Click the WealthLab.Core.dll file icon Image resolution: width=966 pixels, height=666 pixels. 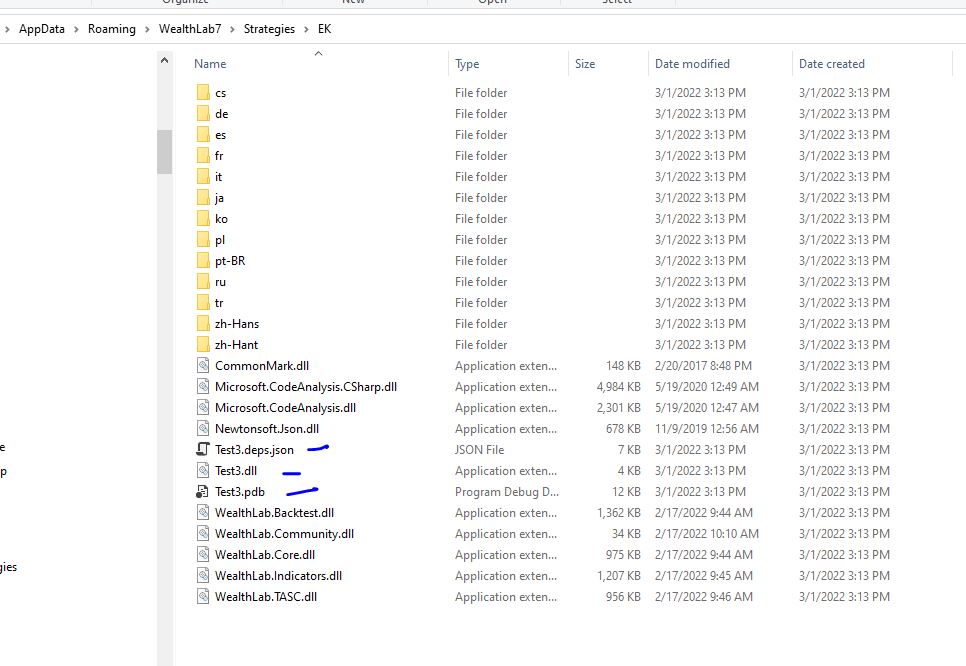click(203, 554)
